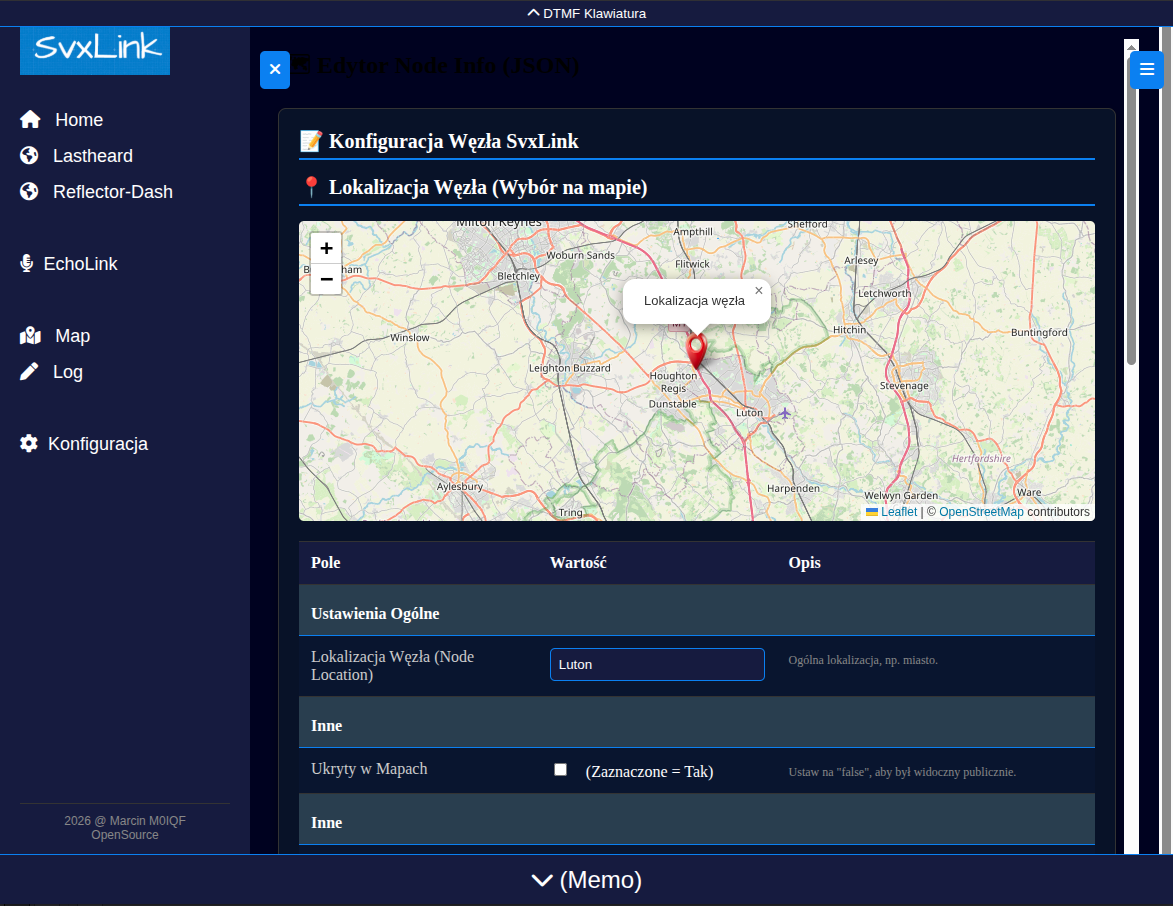Open the OpenStreetMap attribution link

[980, 512]
